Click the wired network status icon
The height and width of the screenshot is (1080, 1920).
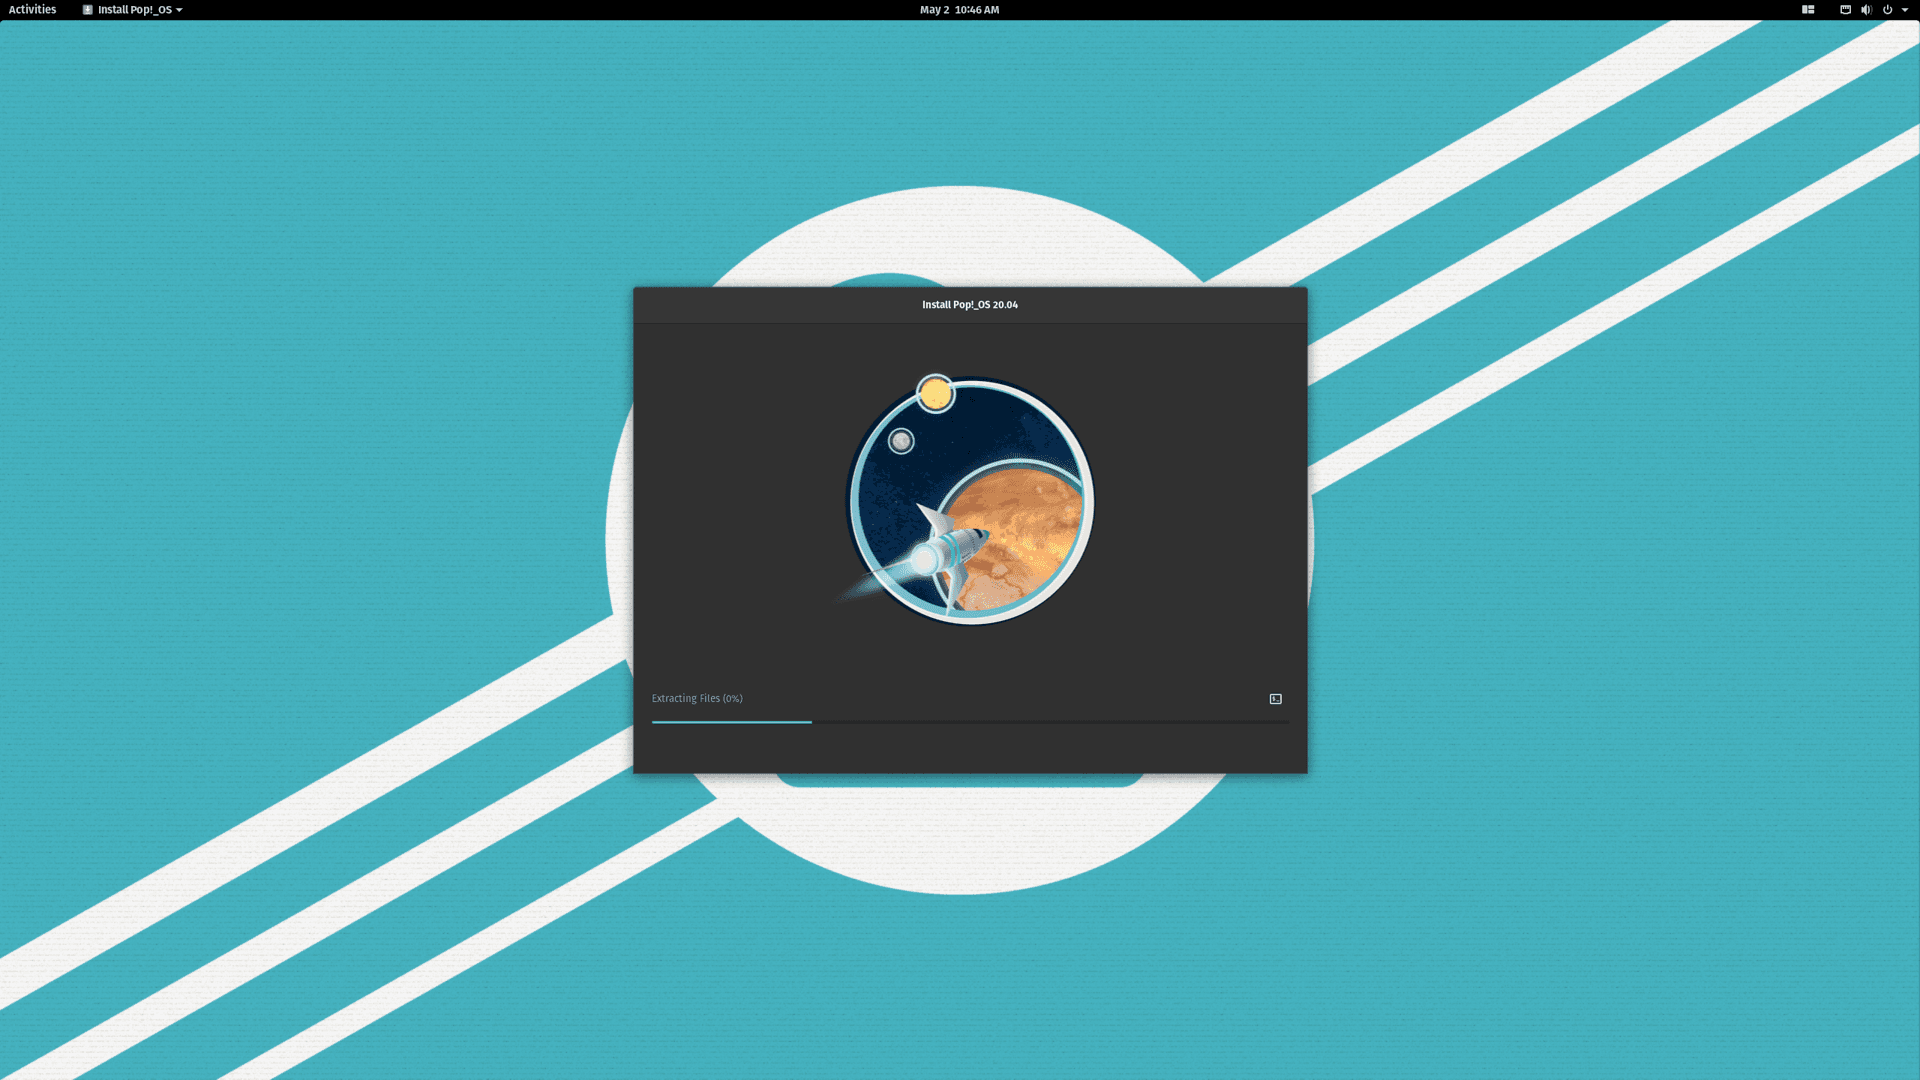(x=1845, y=10)
